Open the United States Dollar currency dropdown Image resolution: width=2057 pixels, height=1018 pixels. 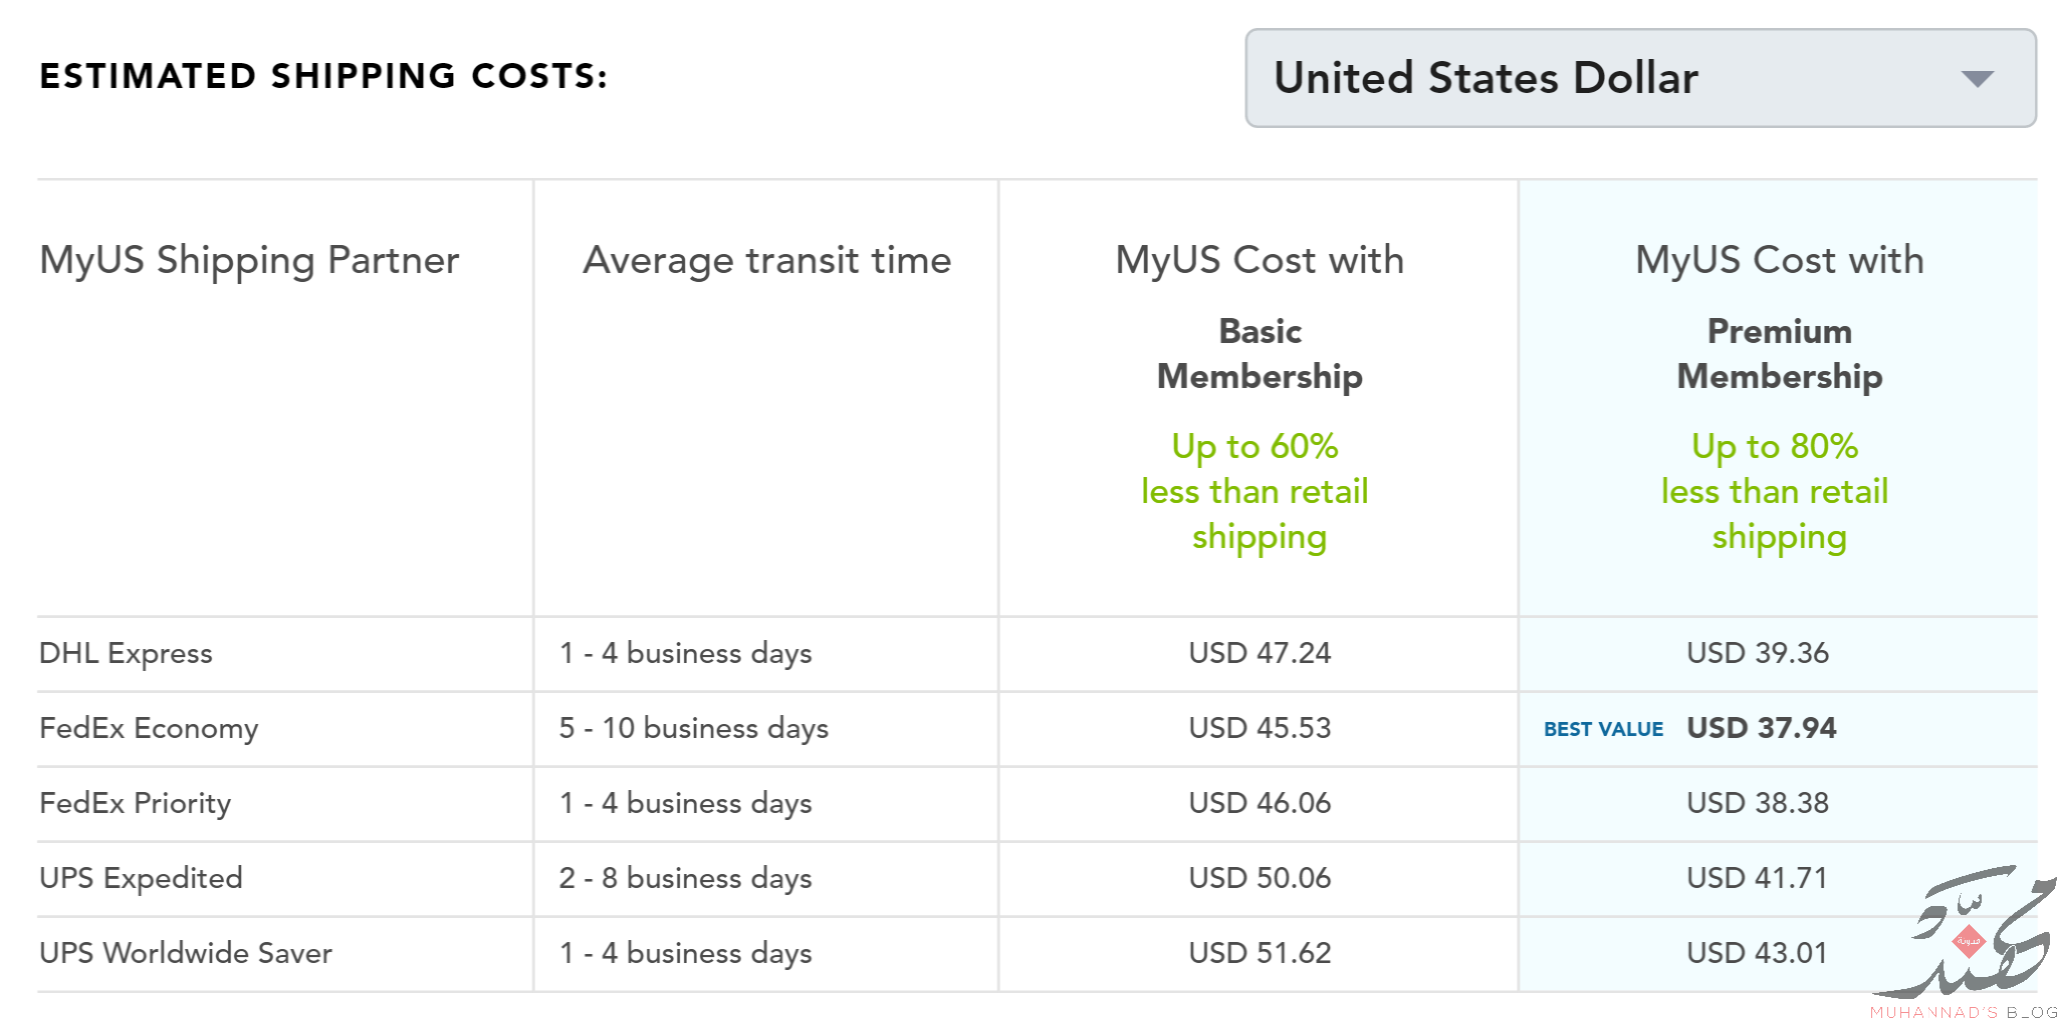(x=1640, y=78)
